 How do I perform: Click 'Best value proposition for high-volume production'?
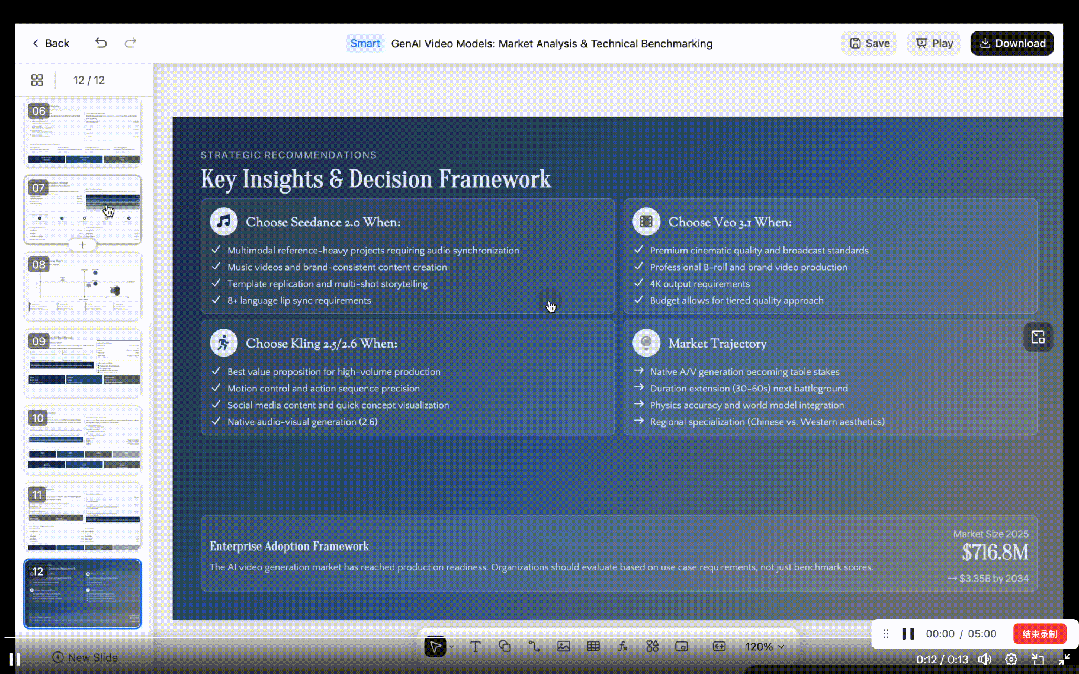point(334,372)
